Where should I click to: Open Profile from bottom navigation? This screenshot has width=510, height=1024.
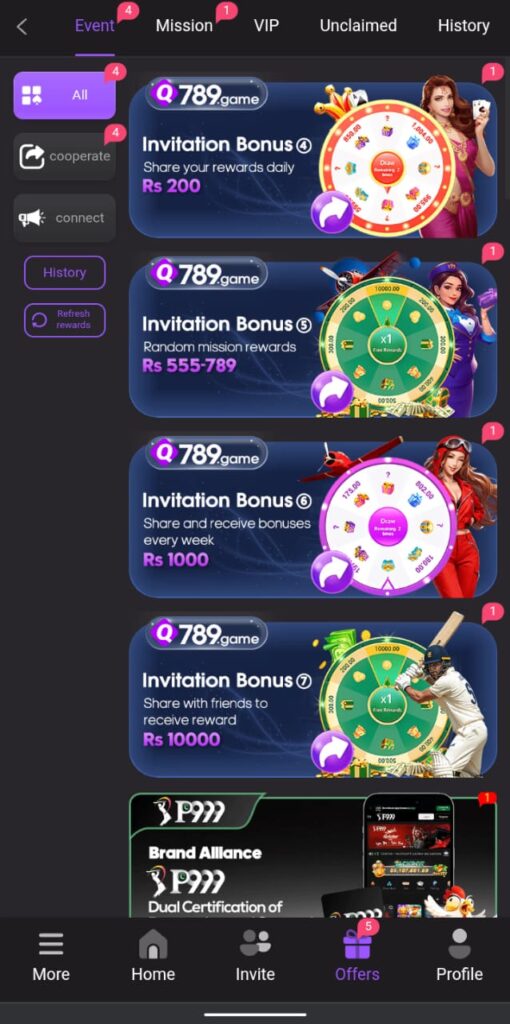[x=460, y=955]
